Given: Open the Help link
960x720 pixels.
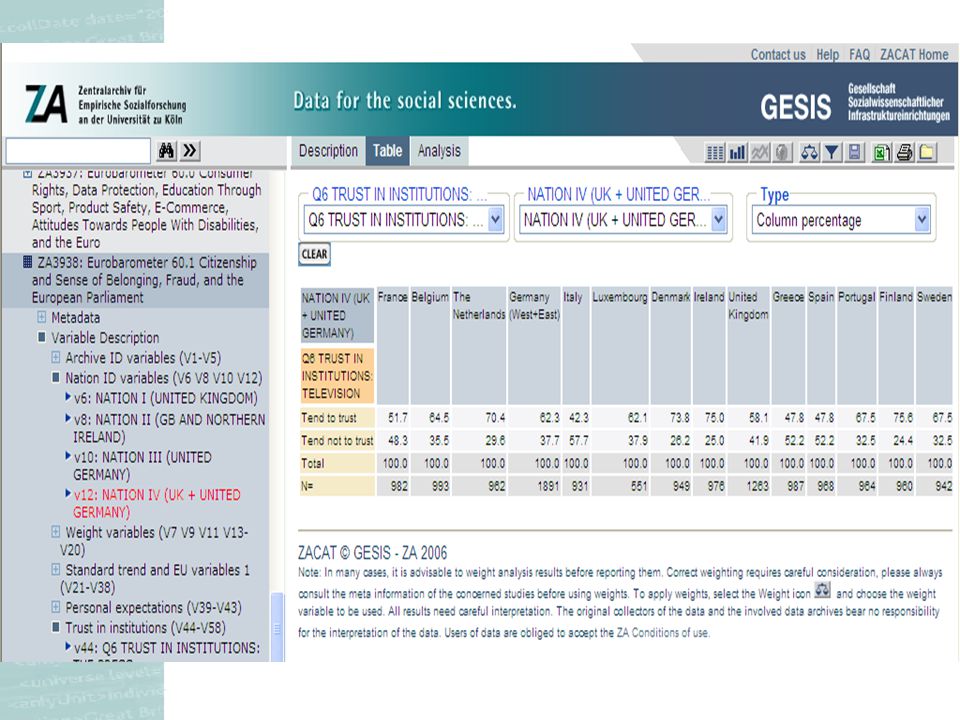Looking at the screenshot, I should coord(827,54).
